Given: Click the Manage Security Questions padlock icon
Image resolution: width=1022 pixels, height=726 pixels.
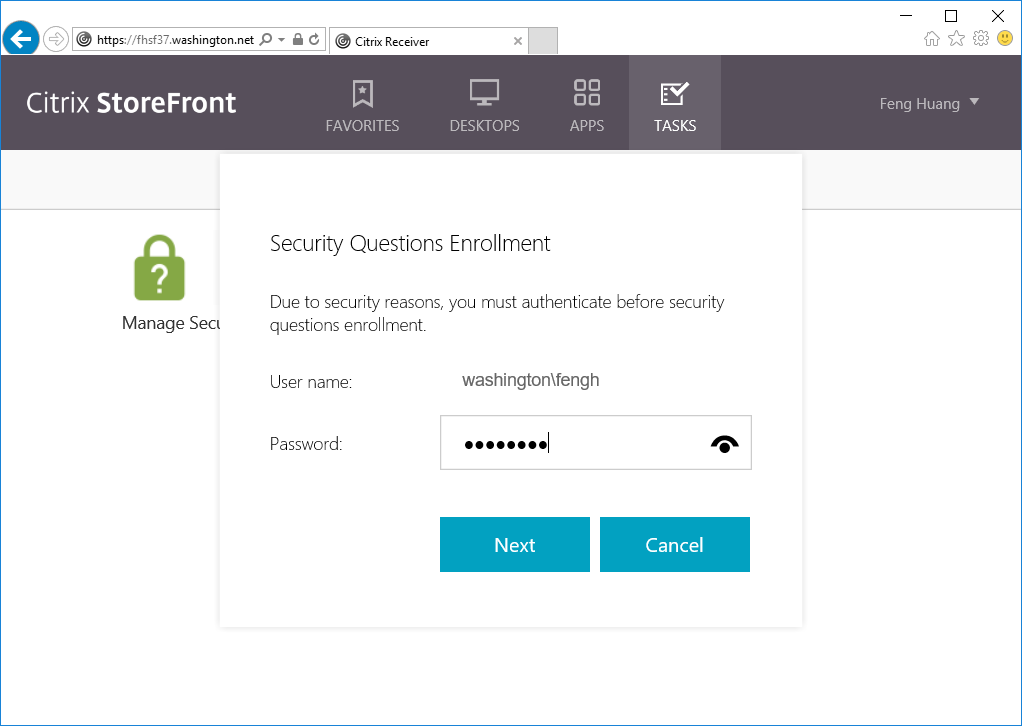Looking at the screenshot, I should click(160, 268).
